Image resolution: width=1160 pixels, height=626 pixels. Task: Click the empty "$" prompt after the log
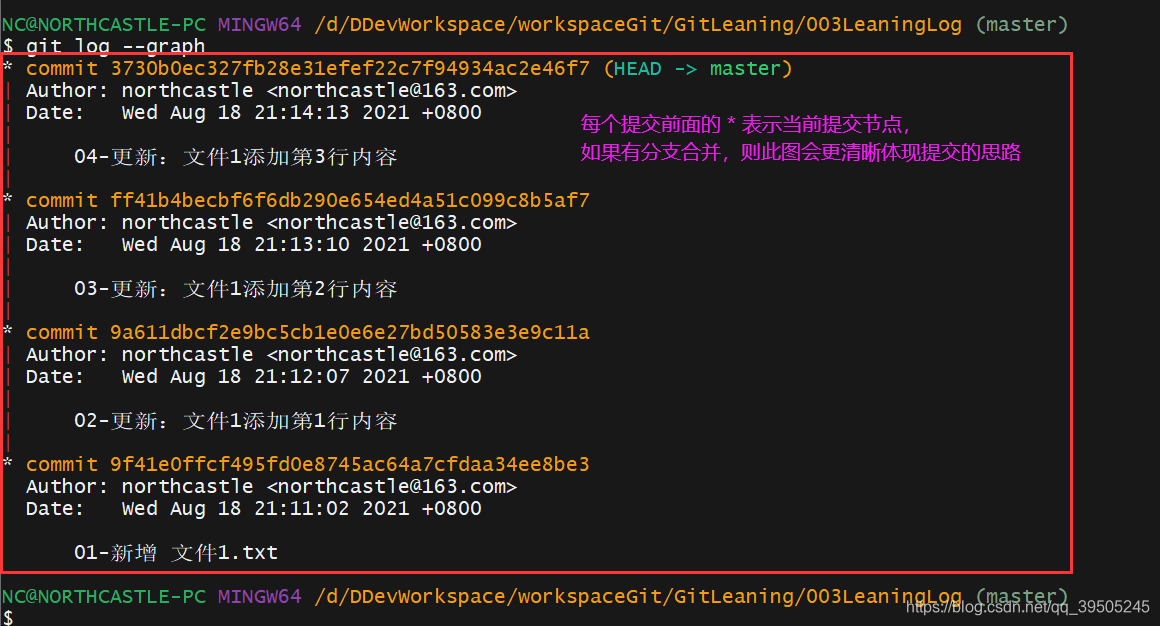point(8,617)
